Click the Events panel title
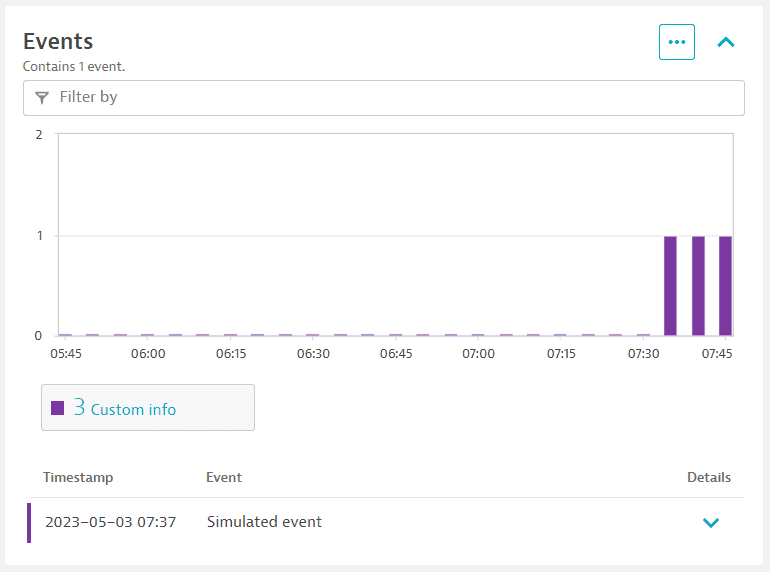The width and height of the screenshot is (770, 572). [58, 41]
